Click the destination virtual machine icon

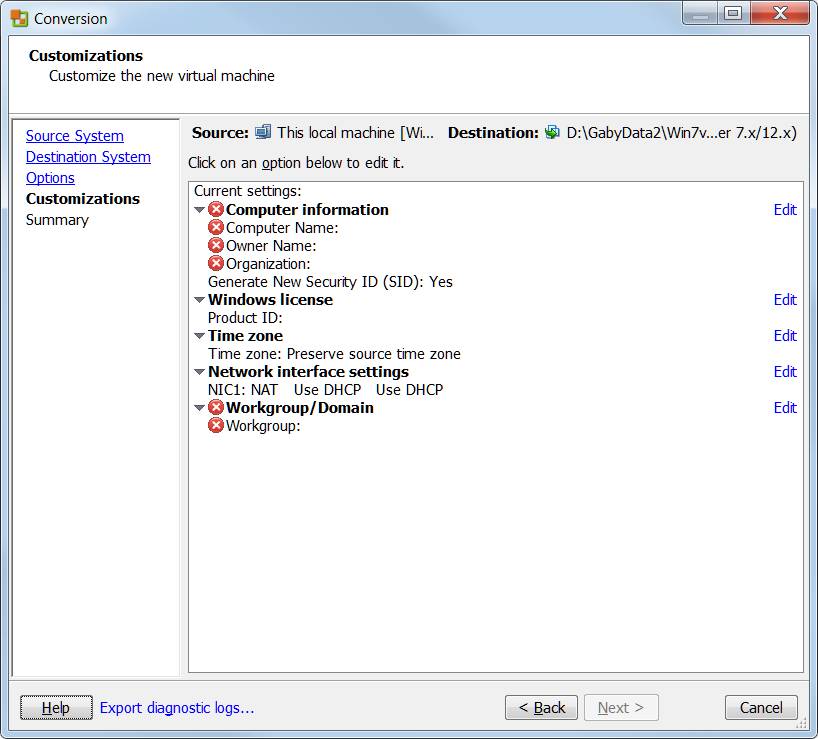(552, 132)
